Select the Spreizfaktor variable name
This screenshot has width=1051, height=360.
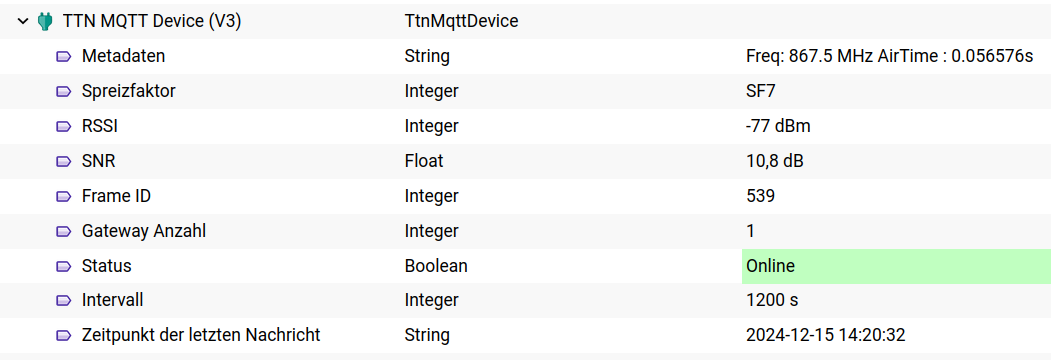point(129,91)
